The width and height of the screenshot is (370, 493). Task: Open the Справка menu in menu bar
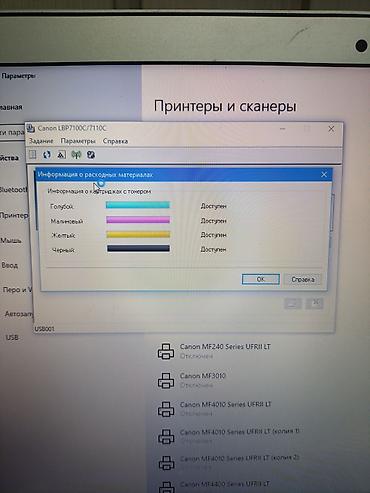pyautogui.click(x=115, y=141)
